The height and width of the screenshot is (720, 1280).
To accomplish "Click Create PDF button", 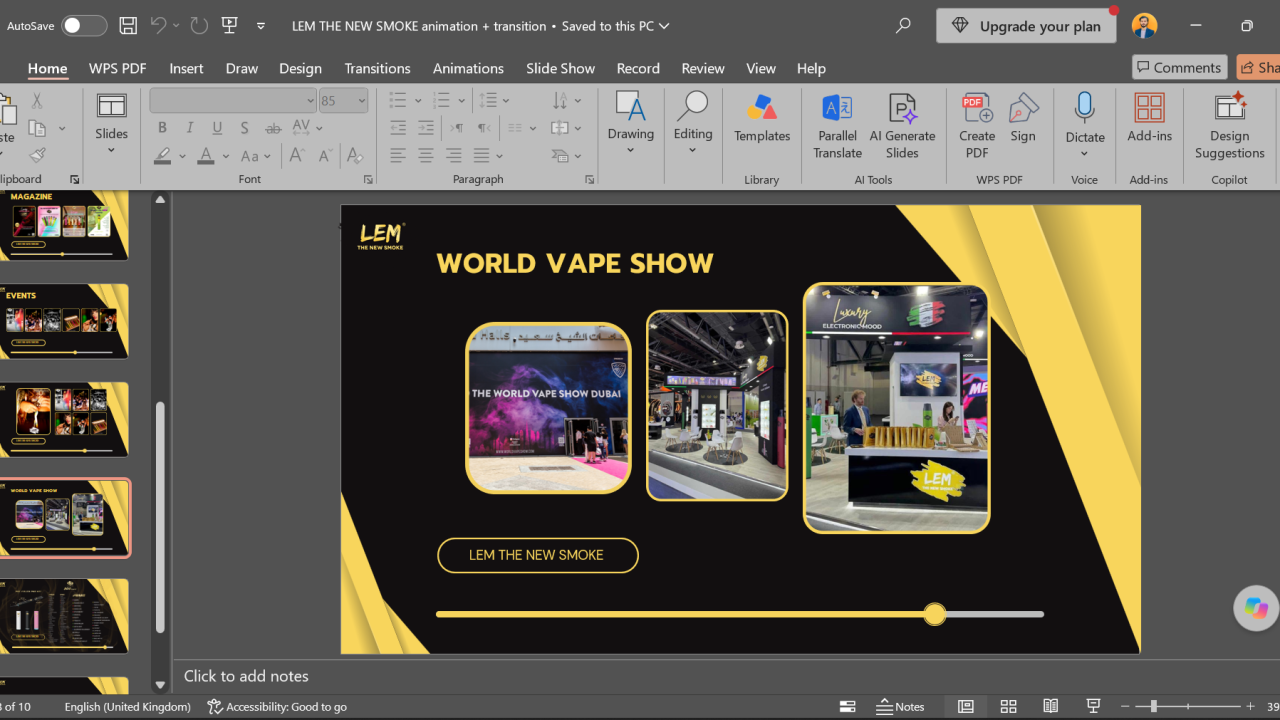I will click(977, 126).
